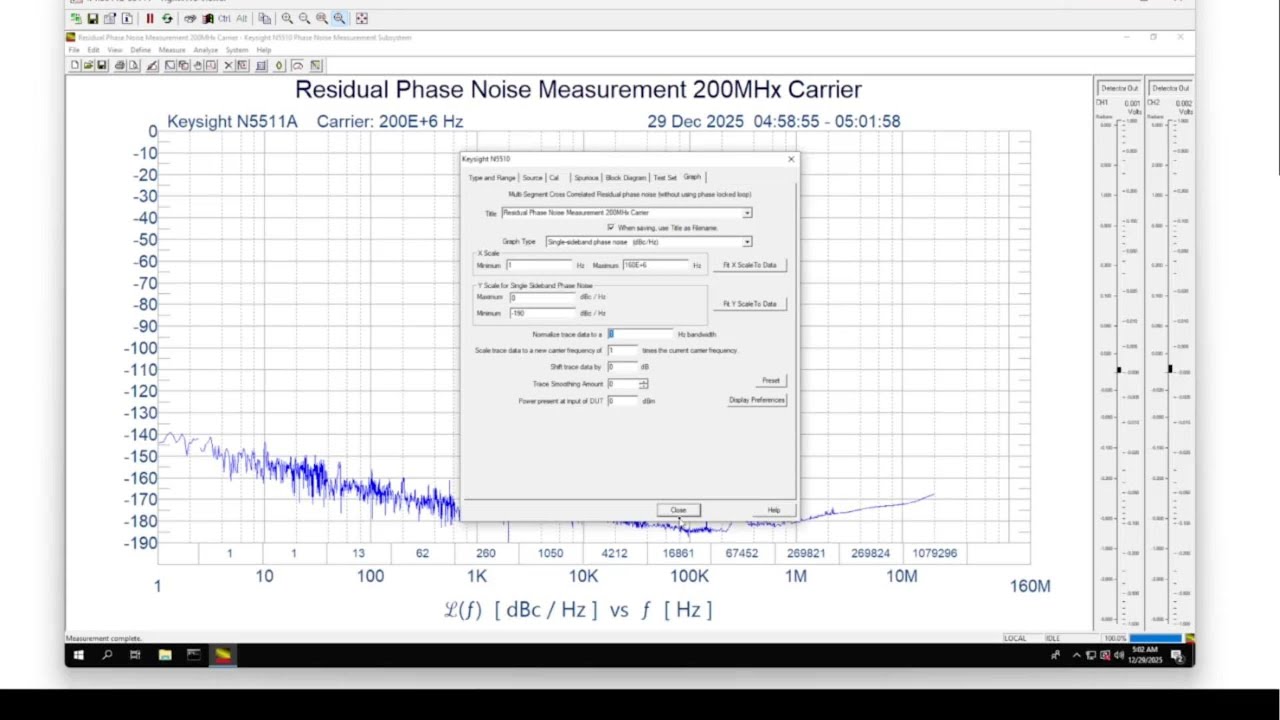Click the green refresh arrows icon in the viewer toolbar
Screen dimensions: 1280x720
tap(167, 18)
